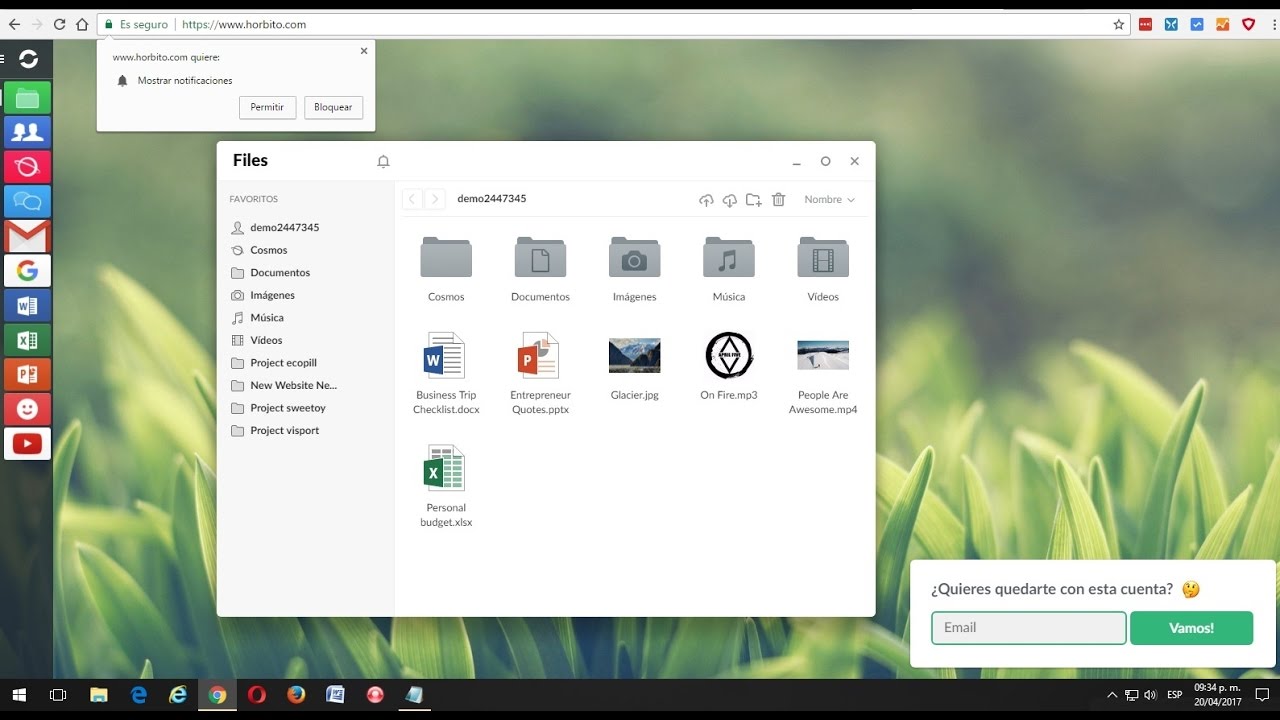Open the contacts app in the side dock
Viewport: 1280px width, 720px height.
coord(27,132)
